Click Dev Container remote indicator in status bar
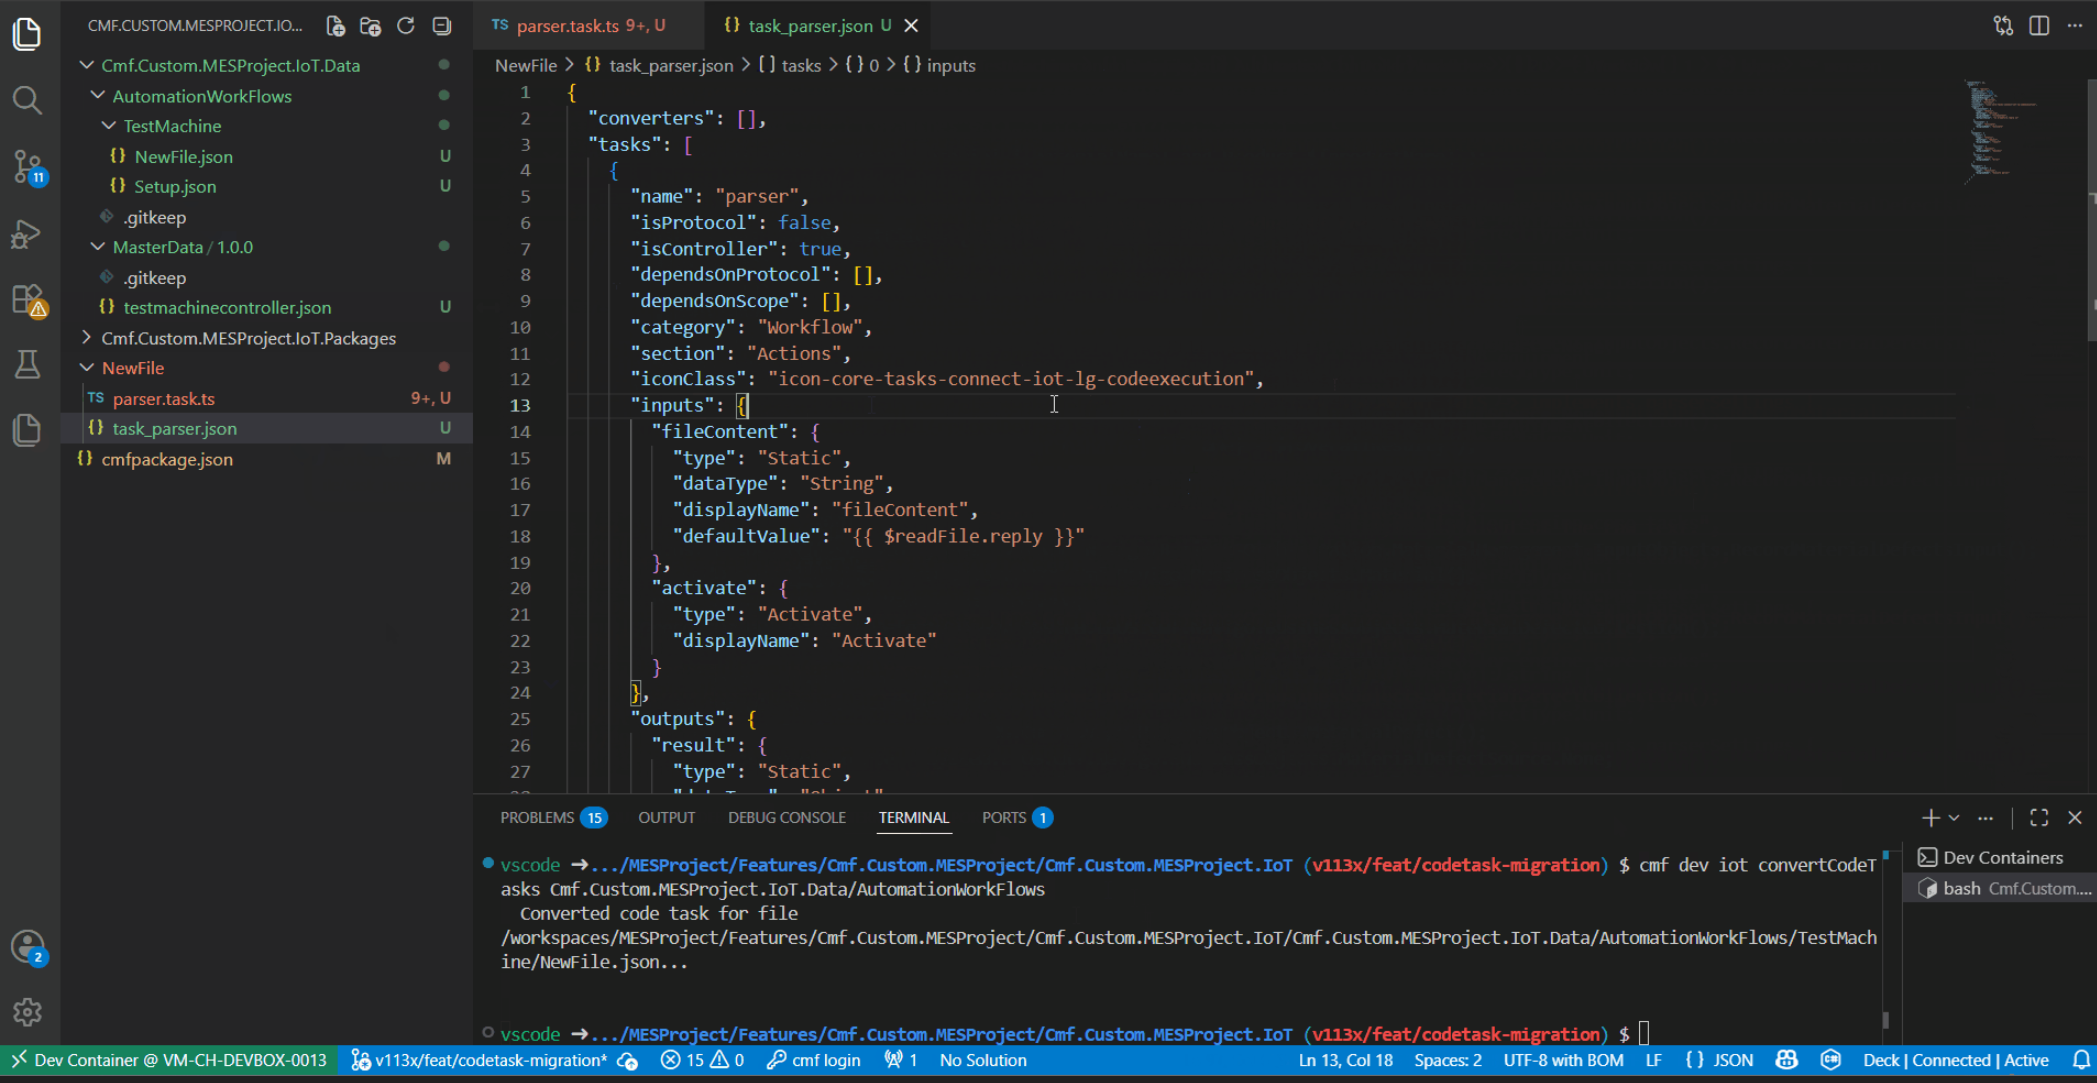The height and width of the screenshot is (1083, 2097). click(168, 1060)
